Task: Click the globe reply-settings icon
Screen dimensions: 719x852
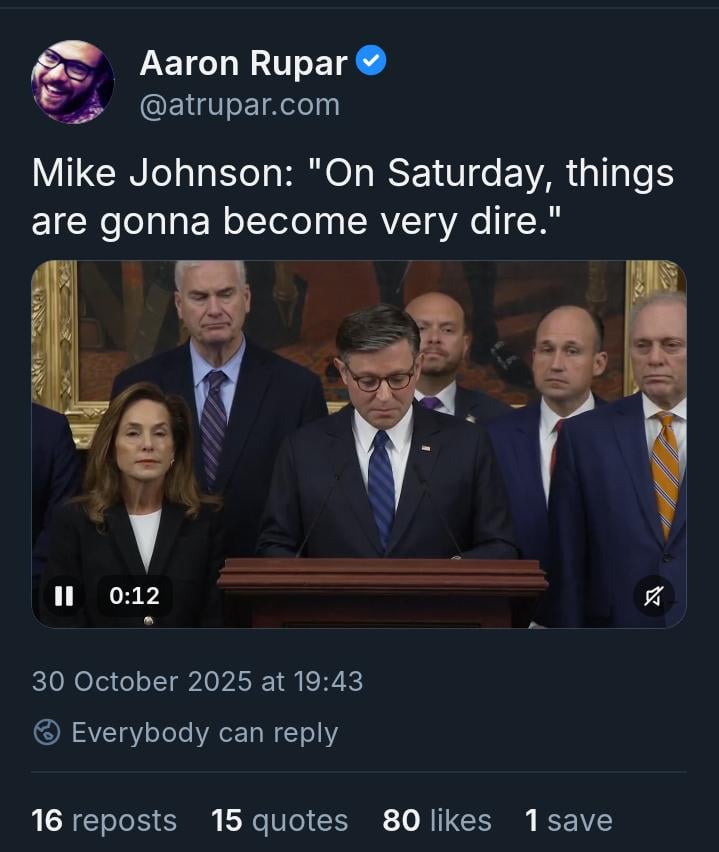Action: [x=47, y=732]
